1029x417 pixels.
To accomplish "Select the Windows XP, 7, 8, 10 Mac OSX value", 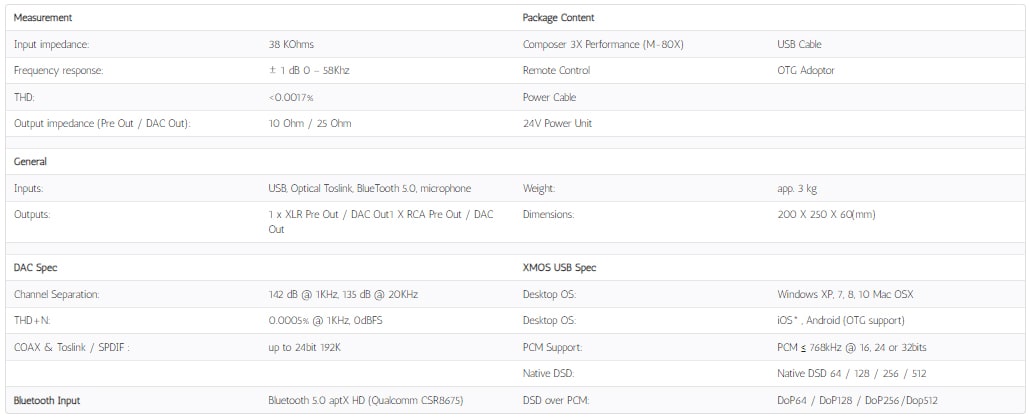I will 845,294.
